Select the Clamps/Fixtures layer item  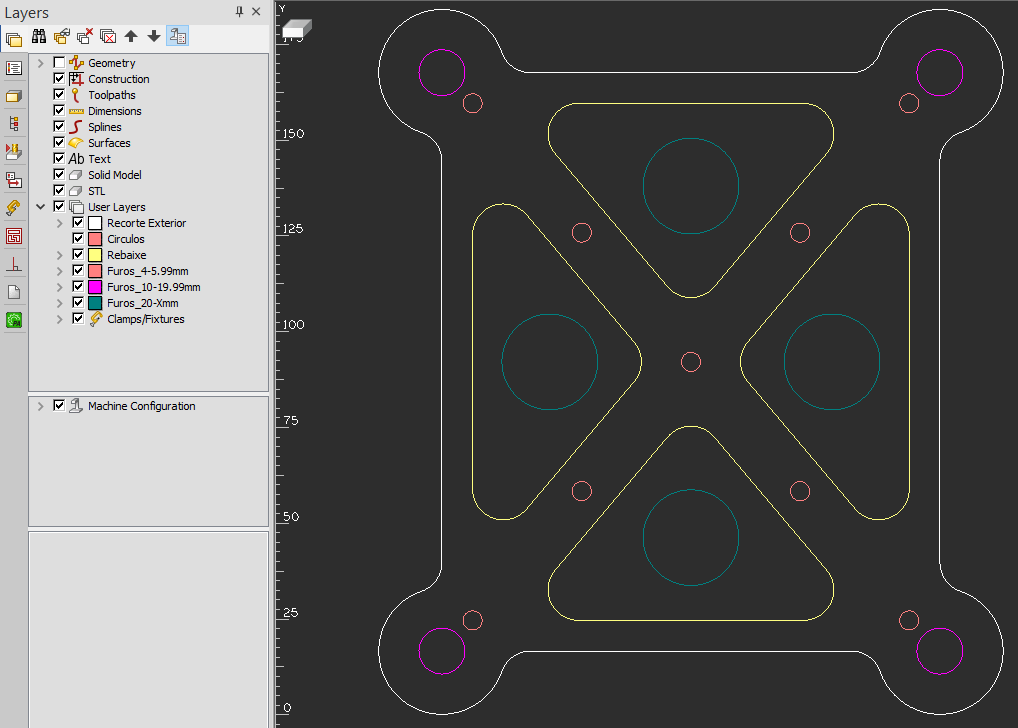[145, 319]
